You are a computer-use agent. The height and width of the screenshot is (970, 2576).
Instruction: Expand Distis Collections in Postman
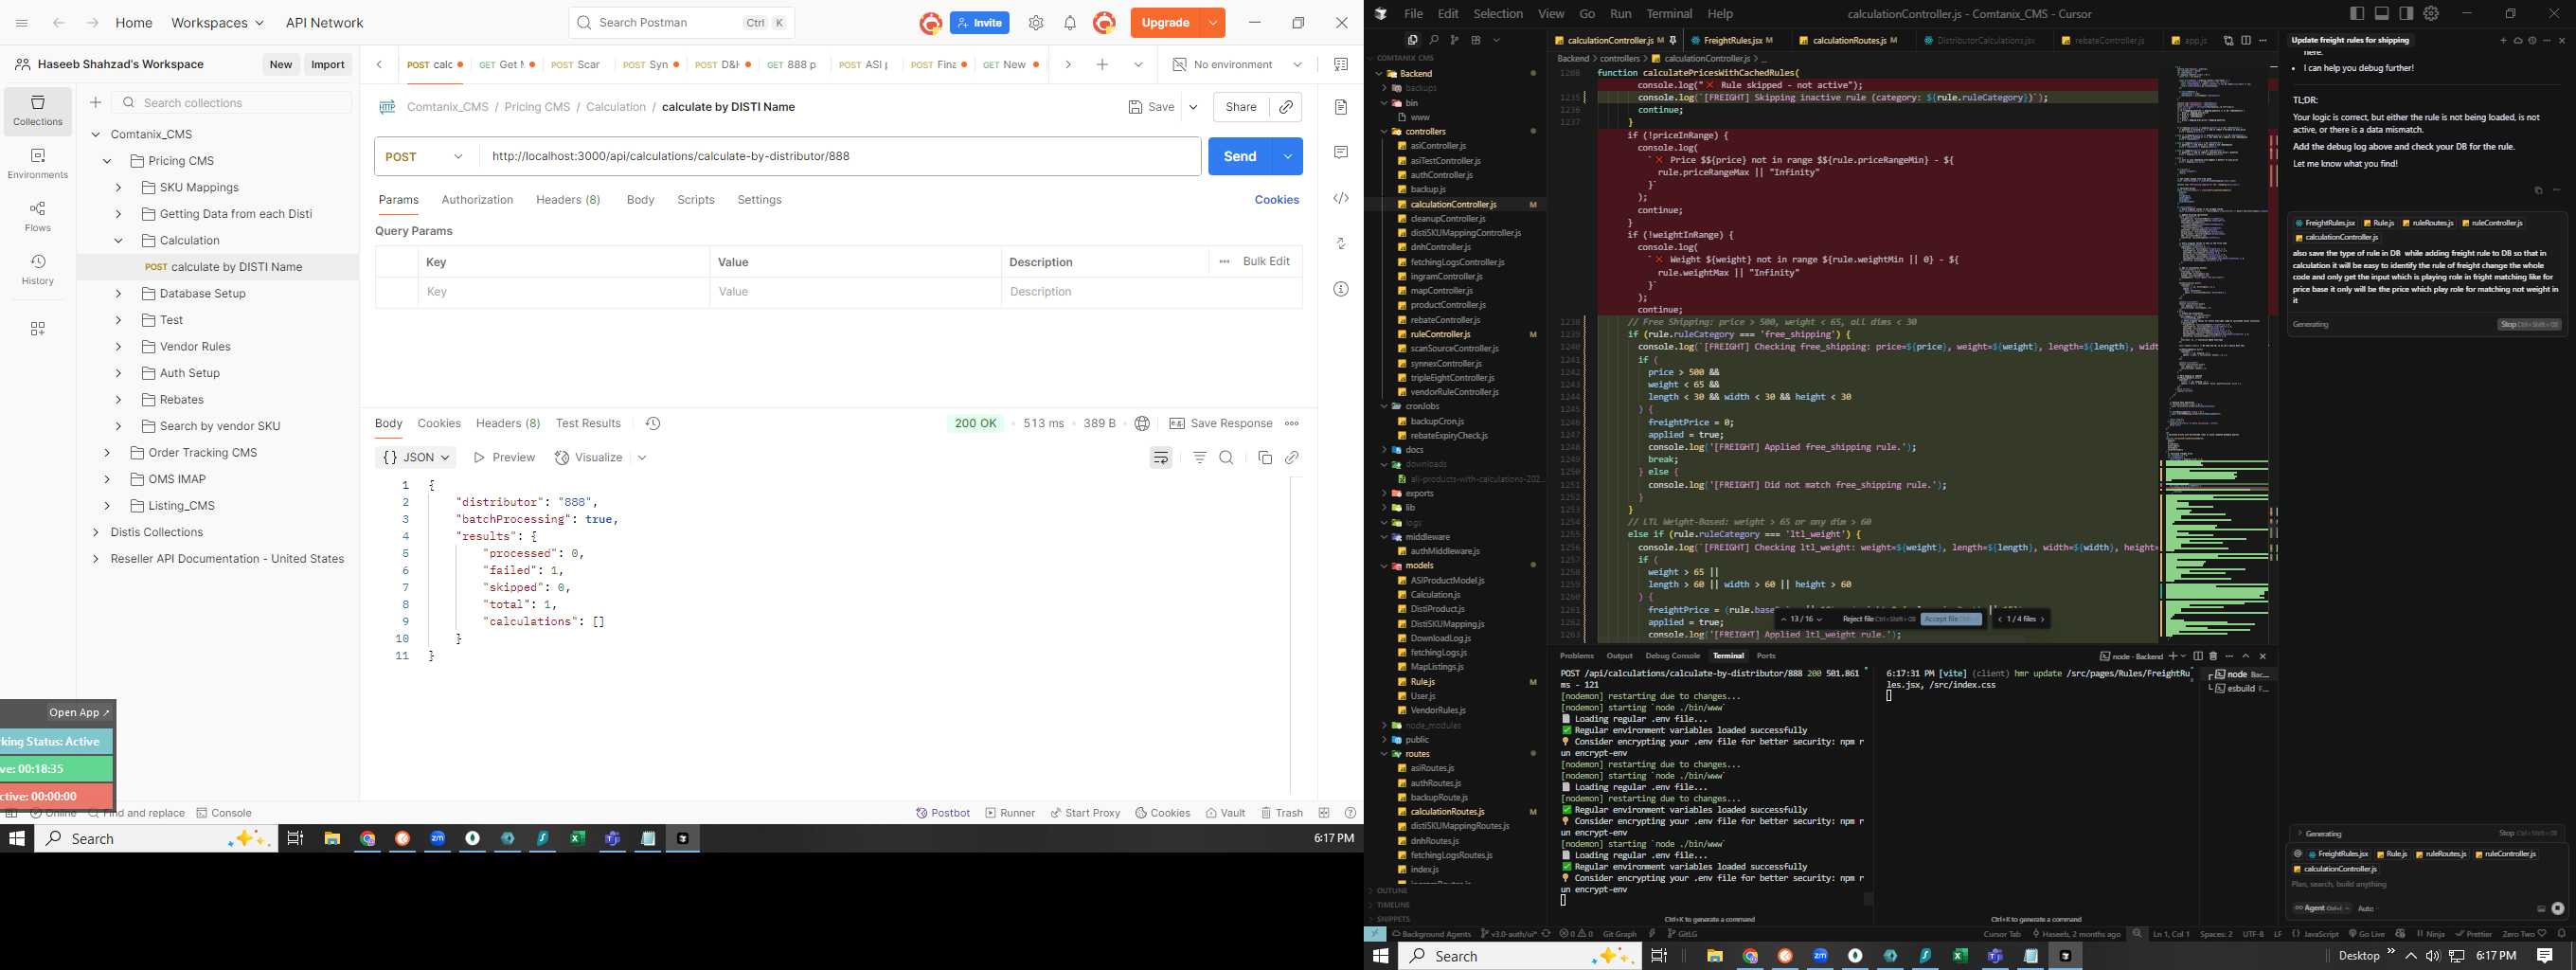coord(96,533)
